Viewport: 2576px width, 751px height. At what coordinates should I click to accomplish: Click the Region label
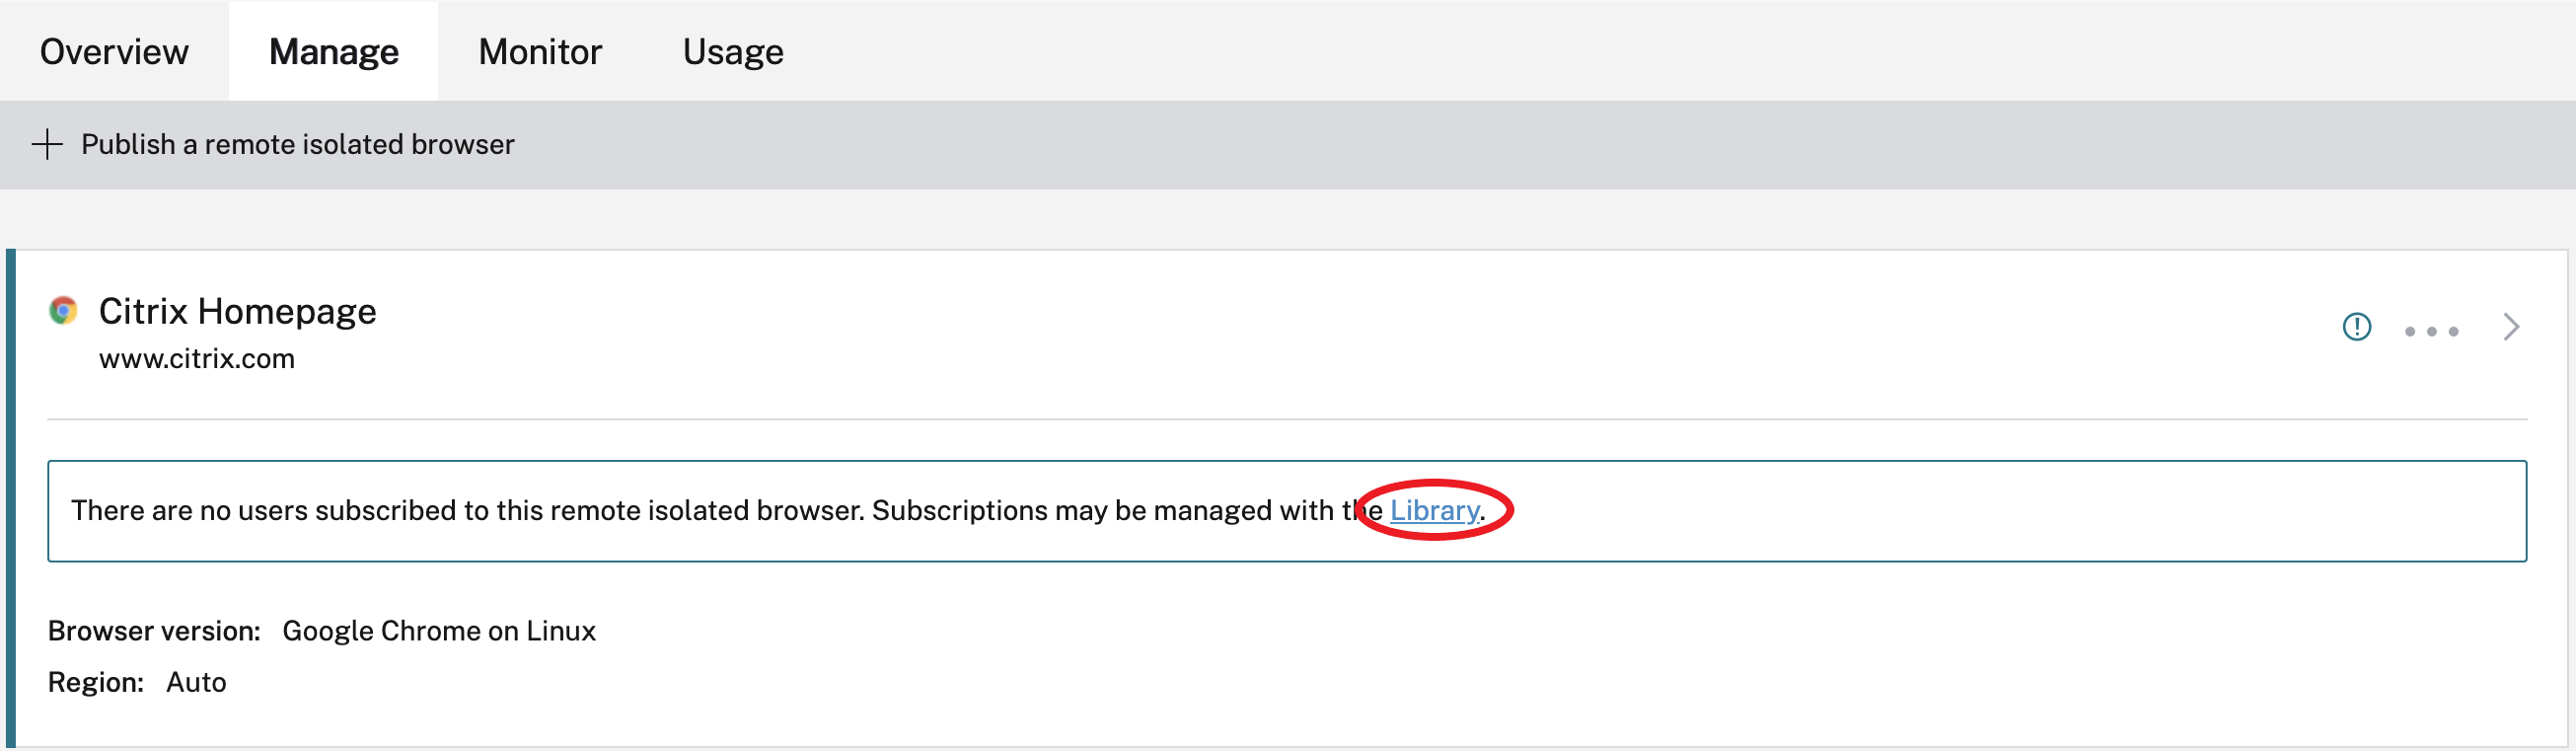96,682
